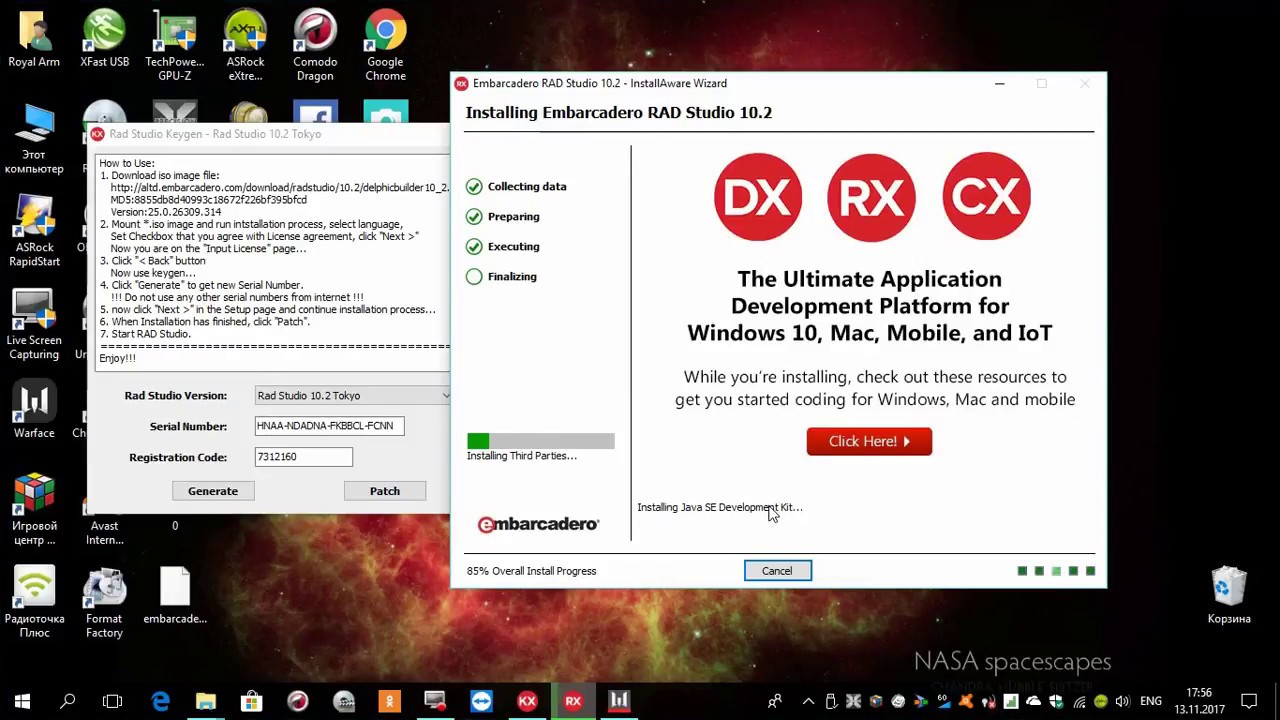Click the CX round logo in installer
Screen dimensions: 1280x720
[986, 196]
